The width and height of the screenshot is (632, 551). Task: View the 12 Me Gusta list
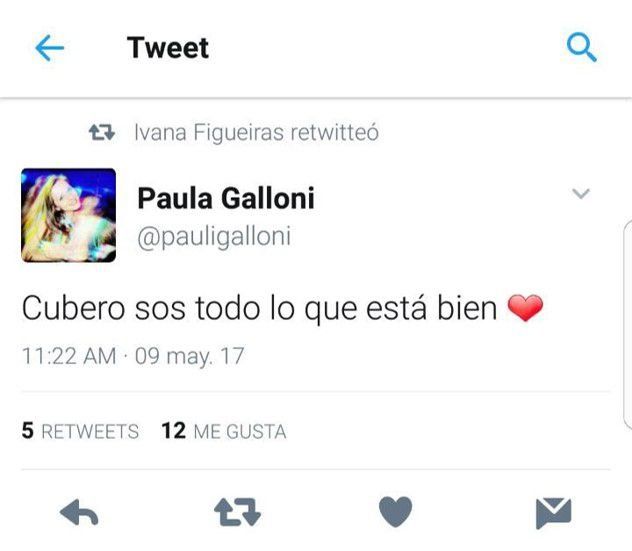[x=224, y=431]
